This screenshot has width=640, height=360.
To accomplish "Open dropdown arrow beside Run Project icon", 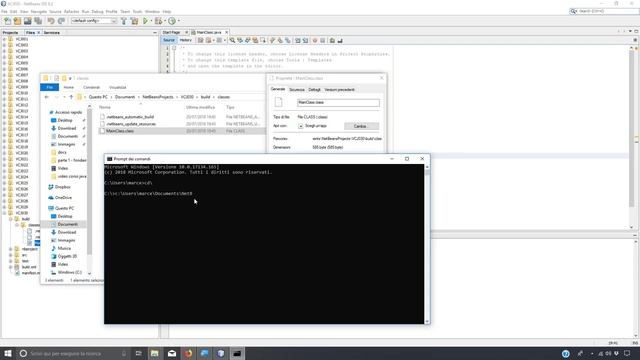I will (x=151, y=21).
